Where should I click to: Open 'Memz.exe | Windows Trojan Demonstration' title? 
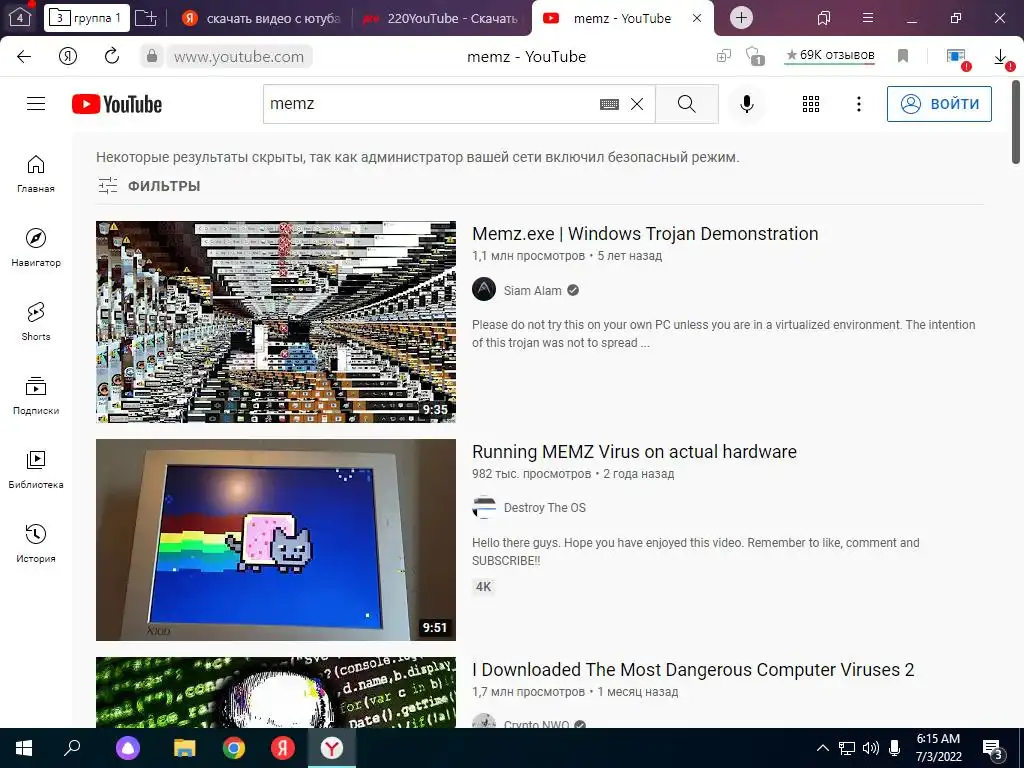tap(645, 234)
